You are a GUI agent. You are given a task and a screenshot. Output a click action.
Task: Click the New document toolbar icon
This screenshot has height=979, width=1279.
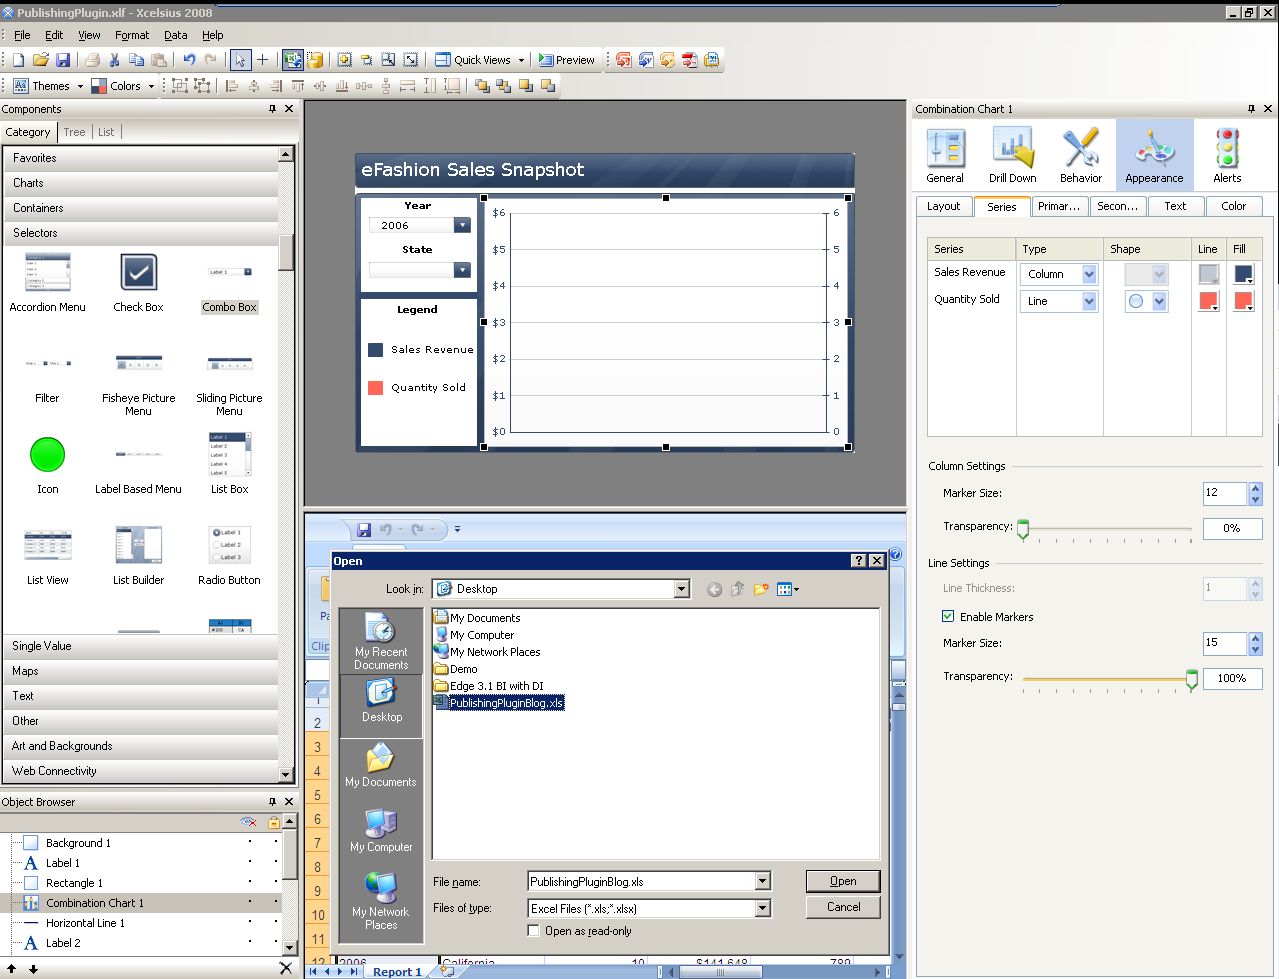click(x=18, y=60)
